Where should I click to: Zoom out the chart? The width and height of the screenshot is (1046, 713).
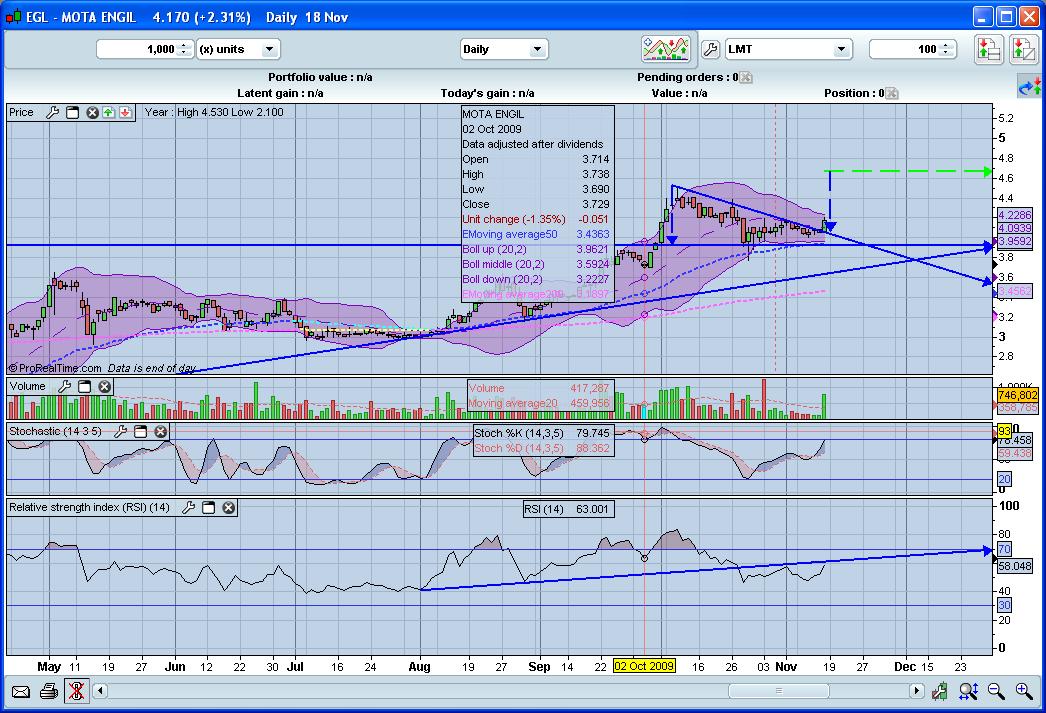(996, 692)
